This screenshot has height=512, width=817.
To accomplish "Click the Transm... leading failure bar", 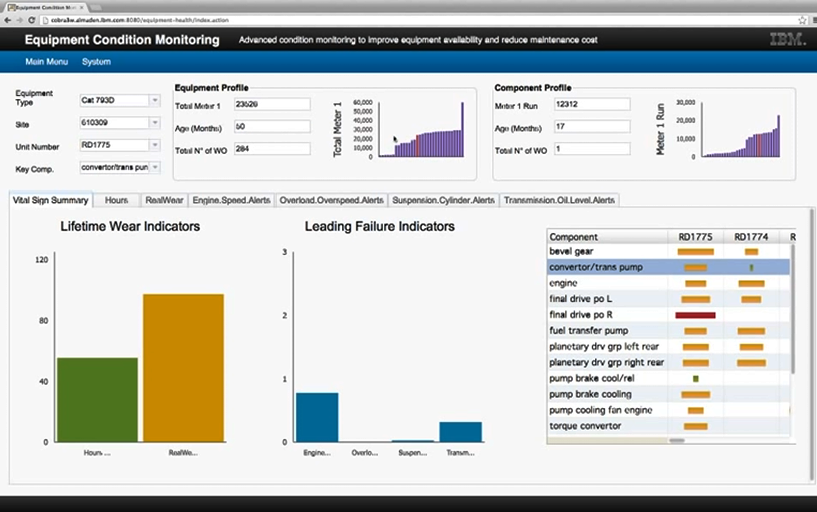I will [x=461, y=432].
